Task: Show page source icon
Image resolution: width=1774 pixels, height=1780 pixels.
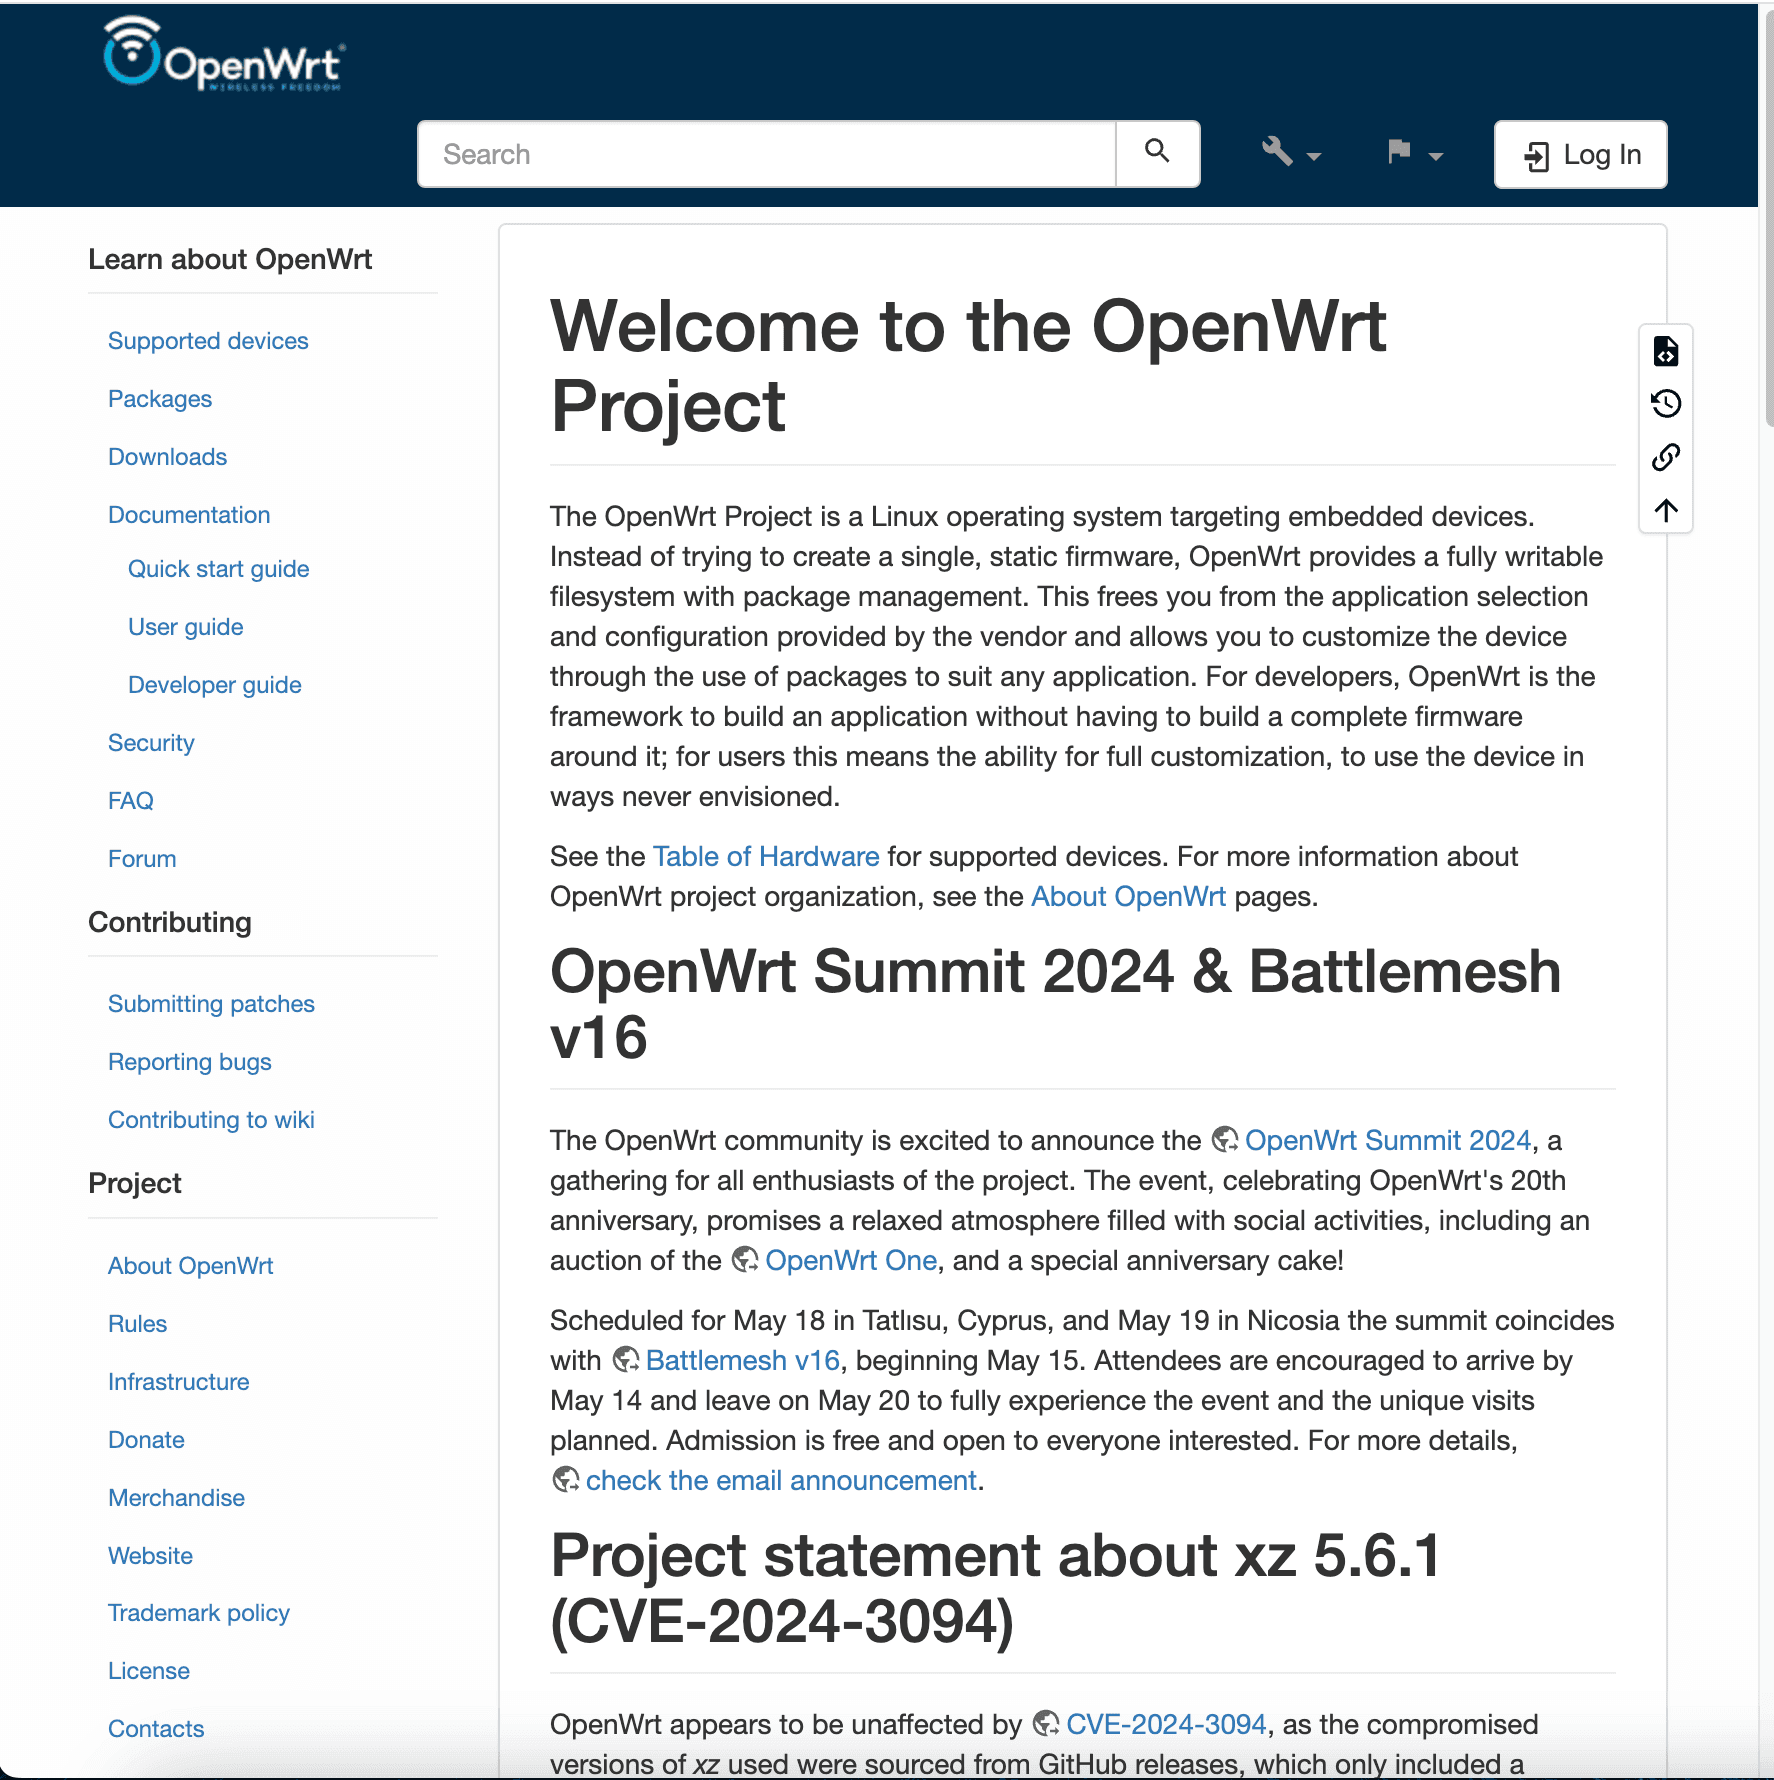Action: tap(1666, 352)
